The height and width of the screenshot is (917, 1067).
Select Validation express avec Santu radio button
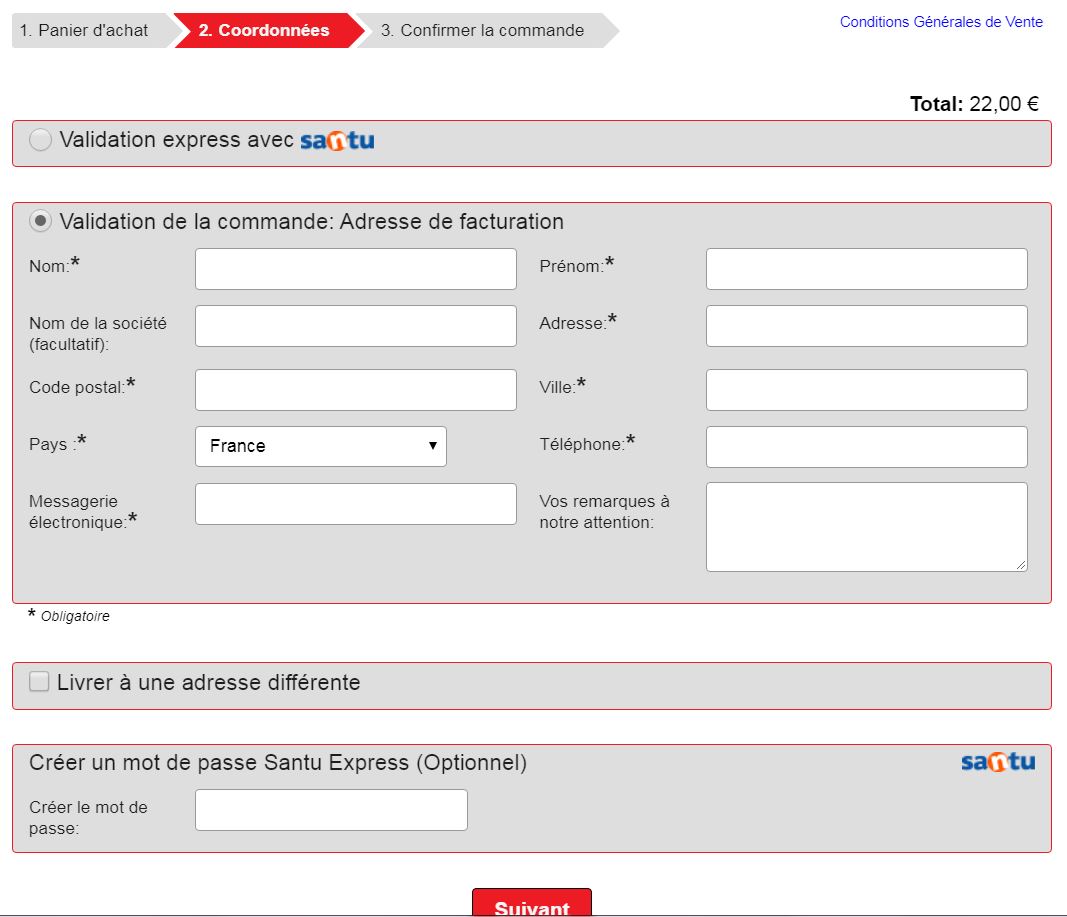(x=41, y=141)
